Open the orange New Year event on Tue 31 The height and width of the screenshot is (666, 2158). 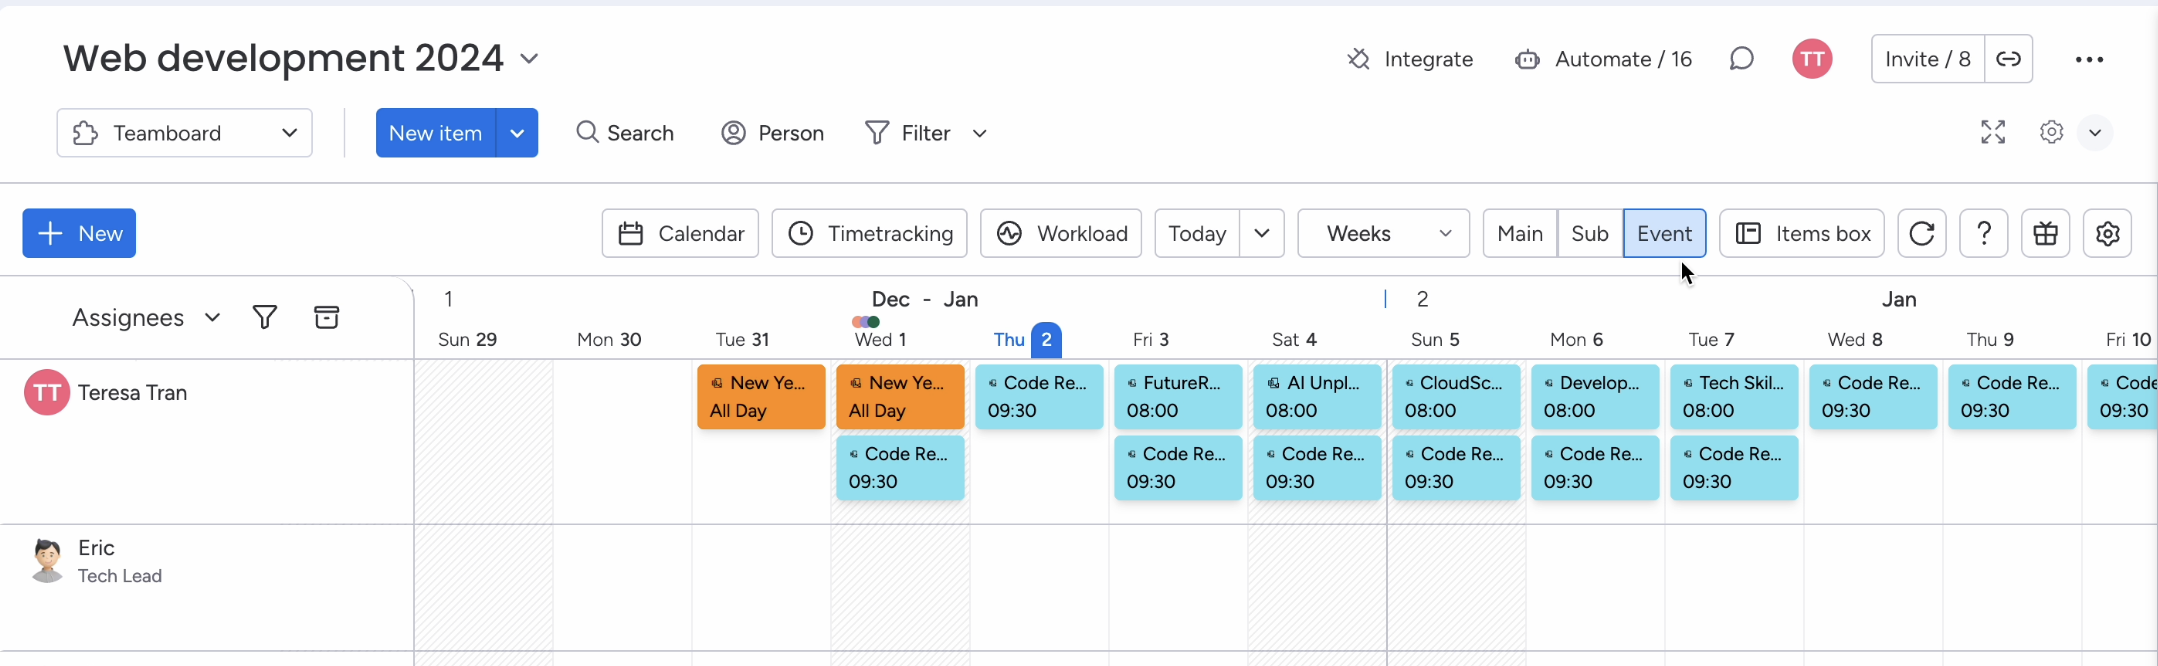[x=760, y=397]
